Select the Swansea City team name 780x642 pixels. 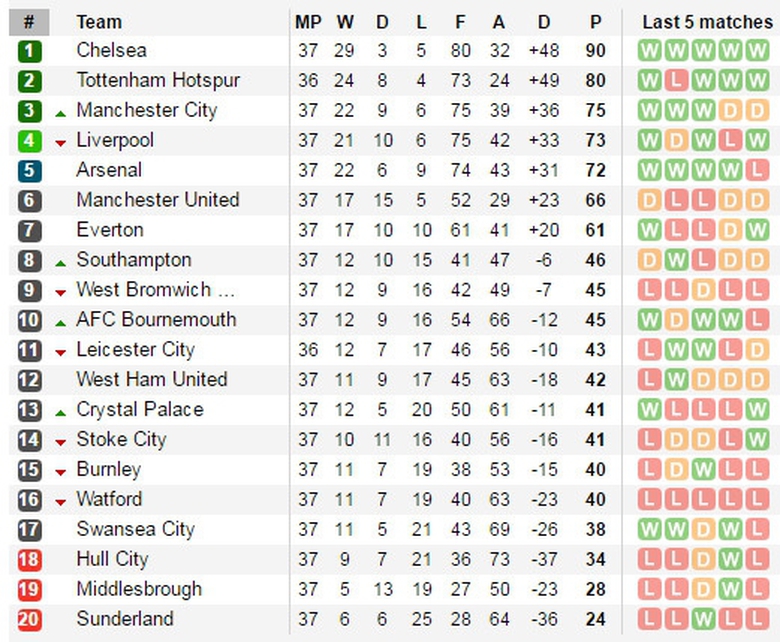(135, 529)
